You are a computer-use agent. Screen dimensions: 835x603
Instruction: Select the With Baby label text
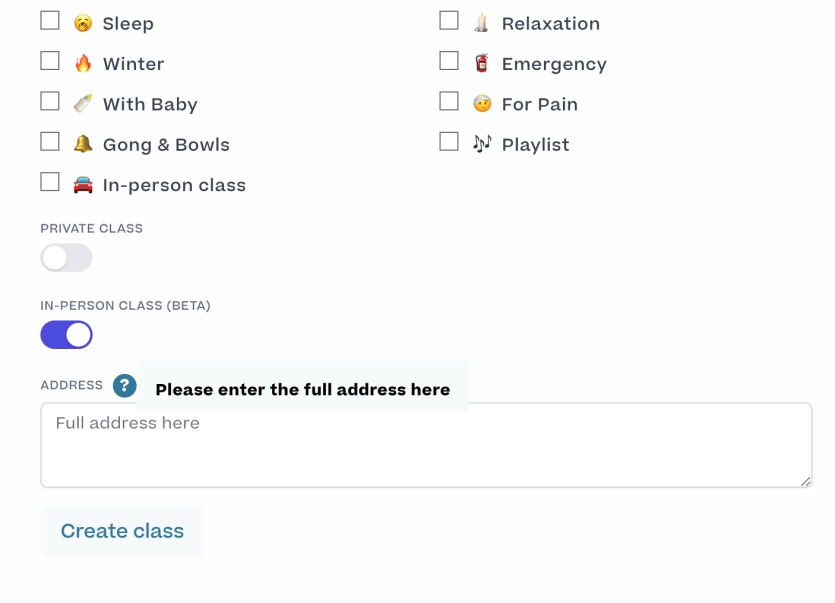150,104
